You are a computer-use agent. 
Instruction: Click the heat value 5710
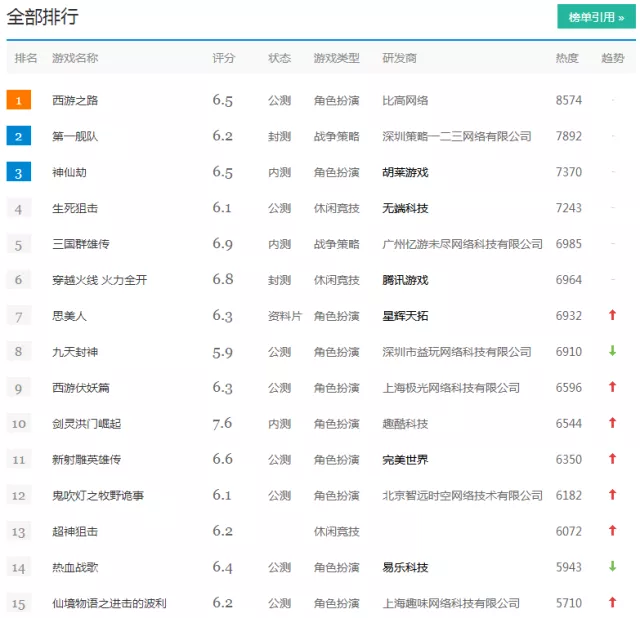[569, 603]
